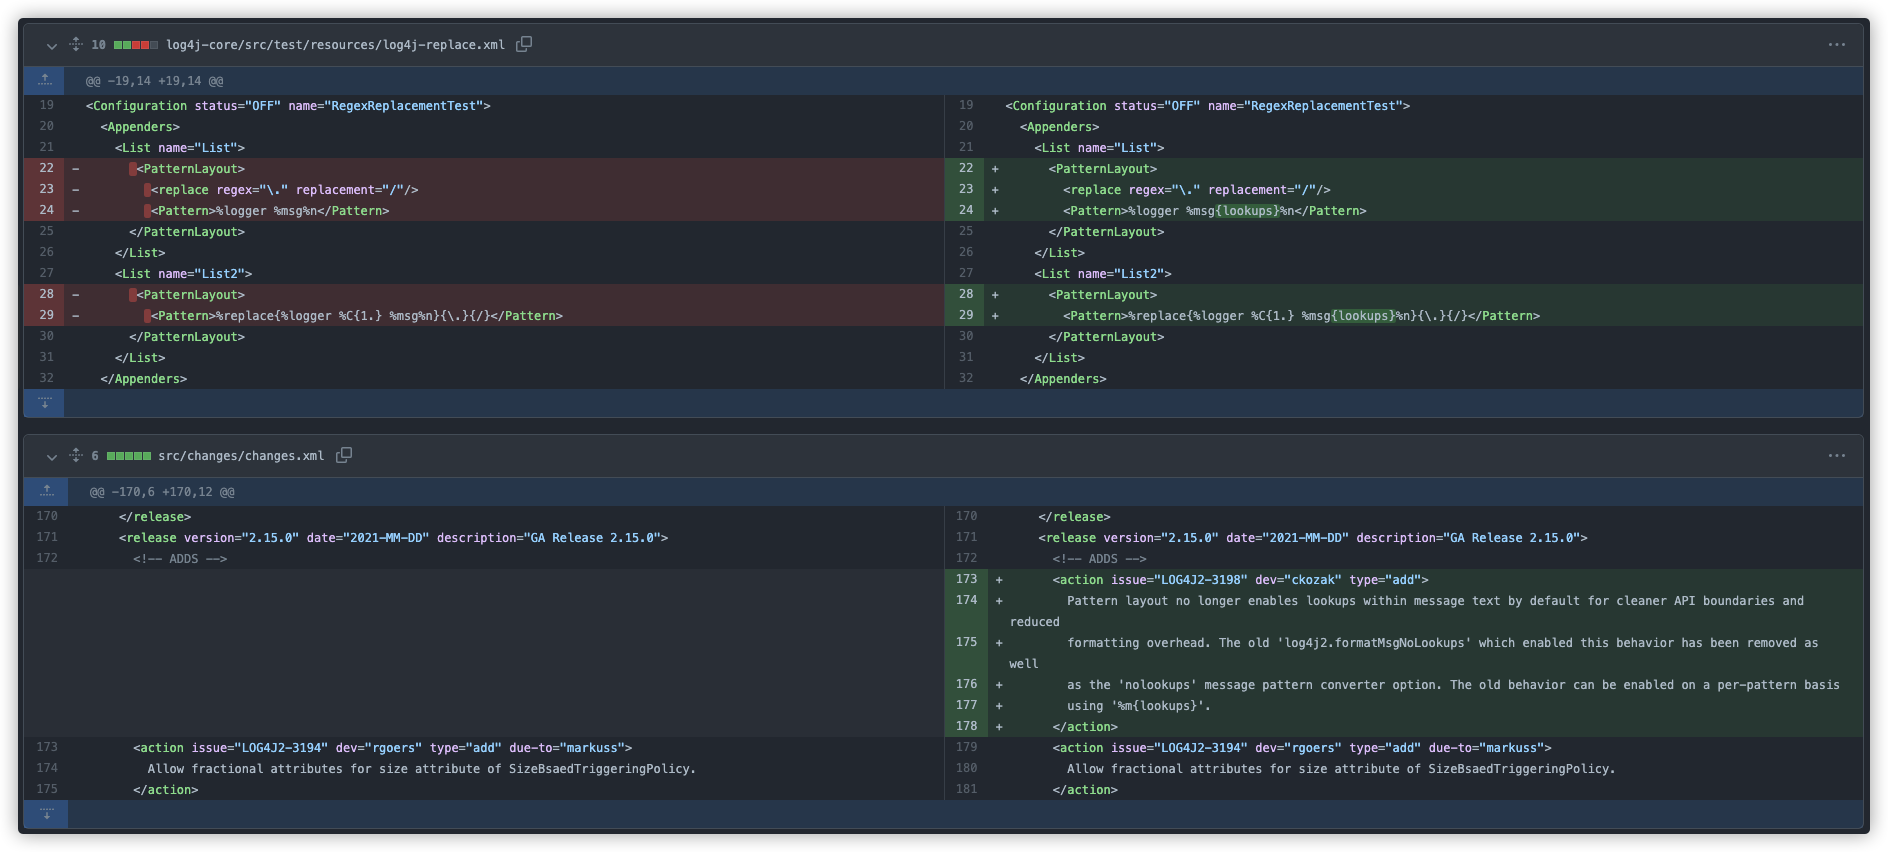Open the log4j-core/src/test/resources/log4j-replace.xml file link
1888x852 pixels.
tap(335, 45)
